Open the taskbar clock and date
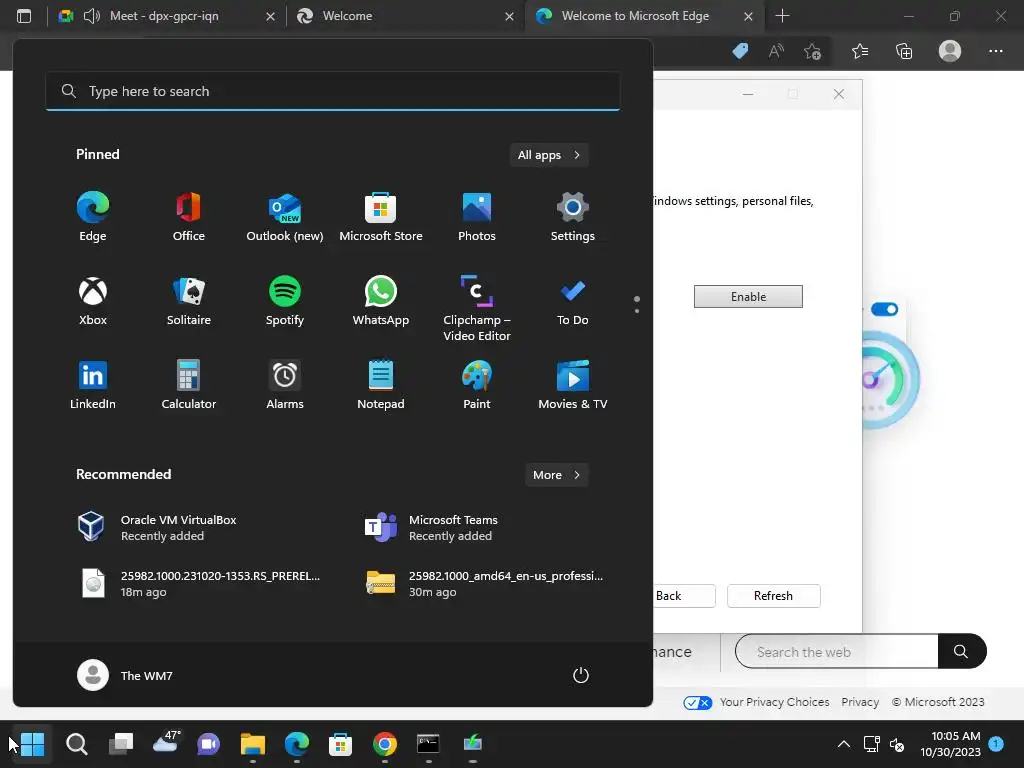 950,744
